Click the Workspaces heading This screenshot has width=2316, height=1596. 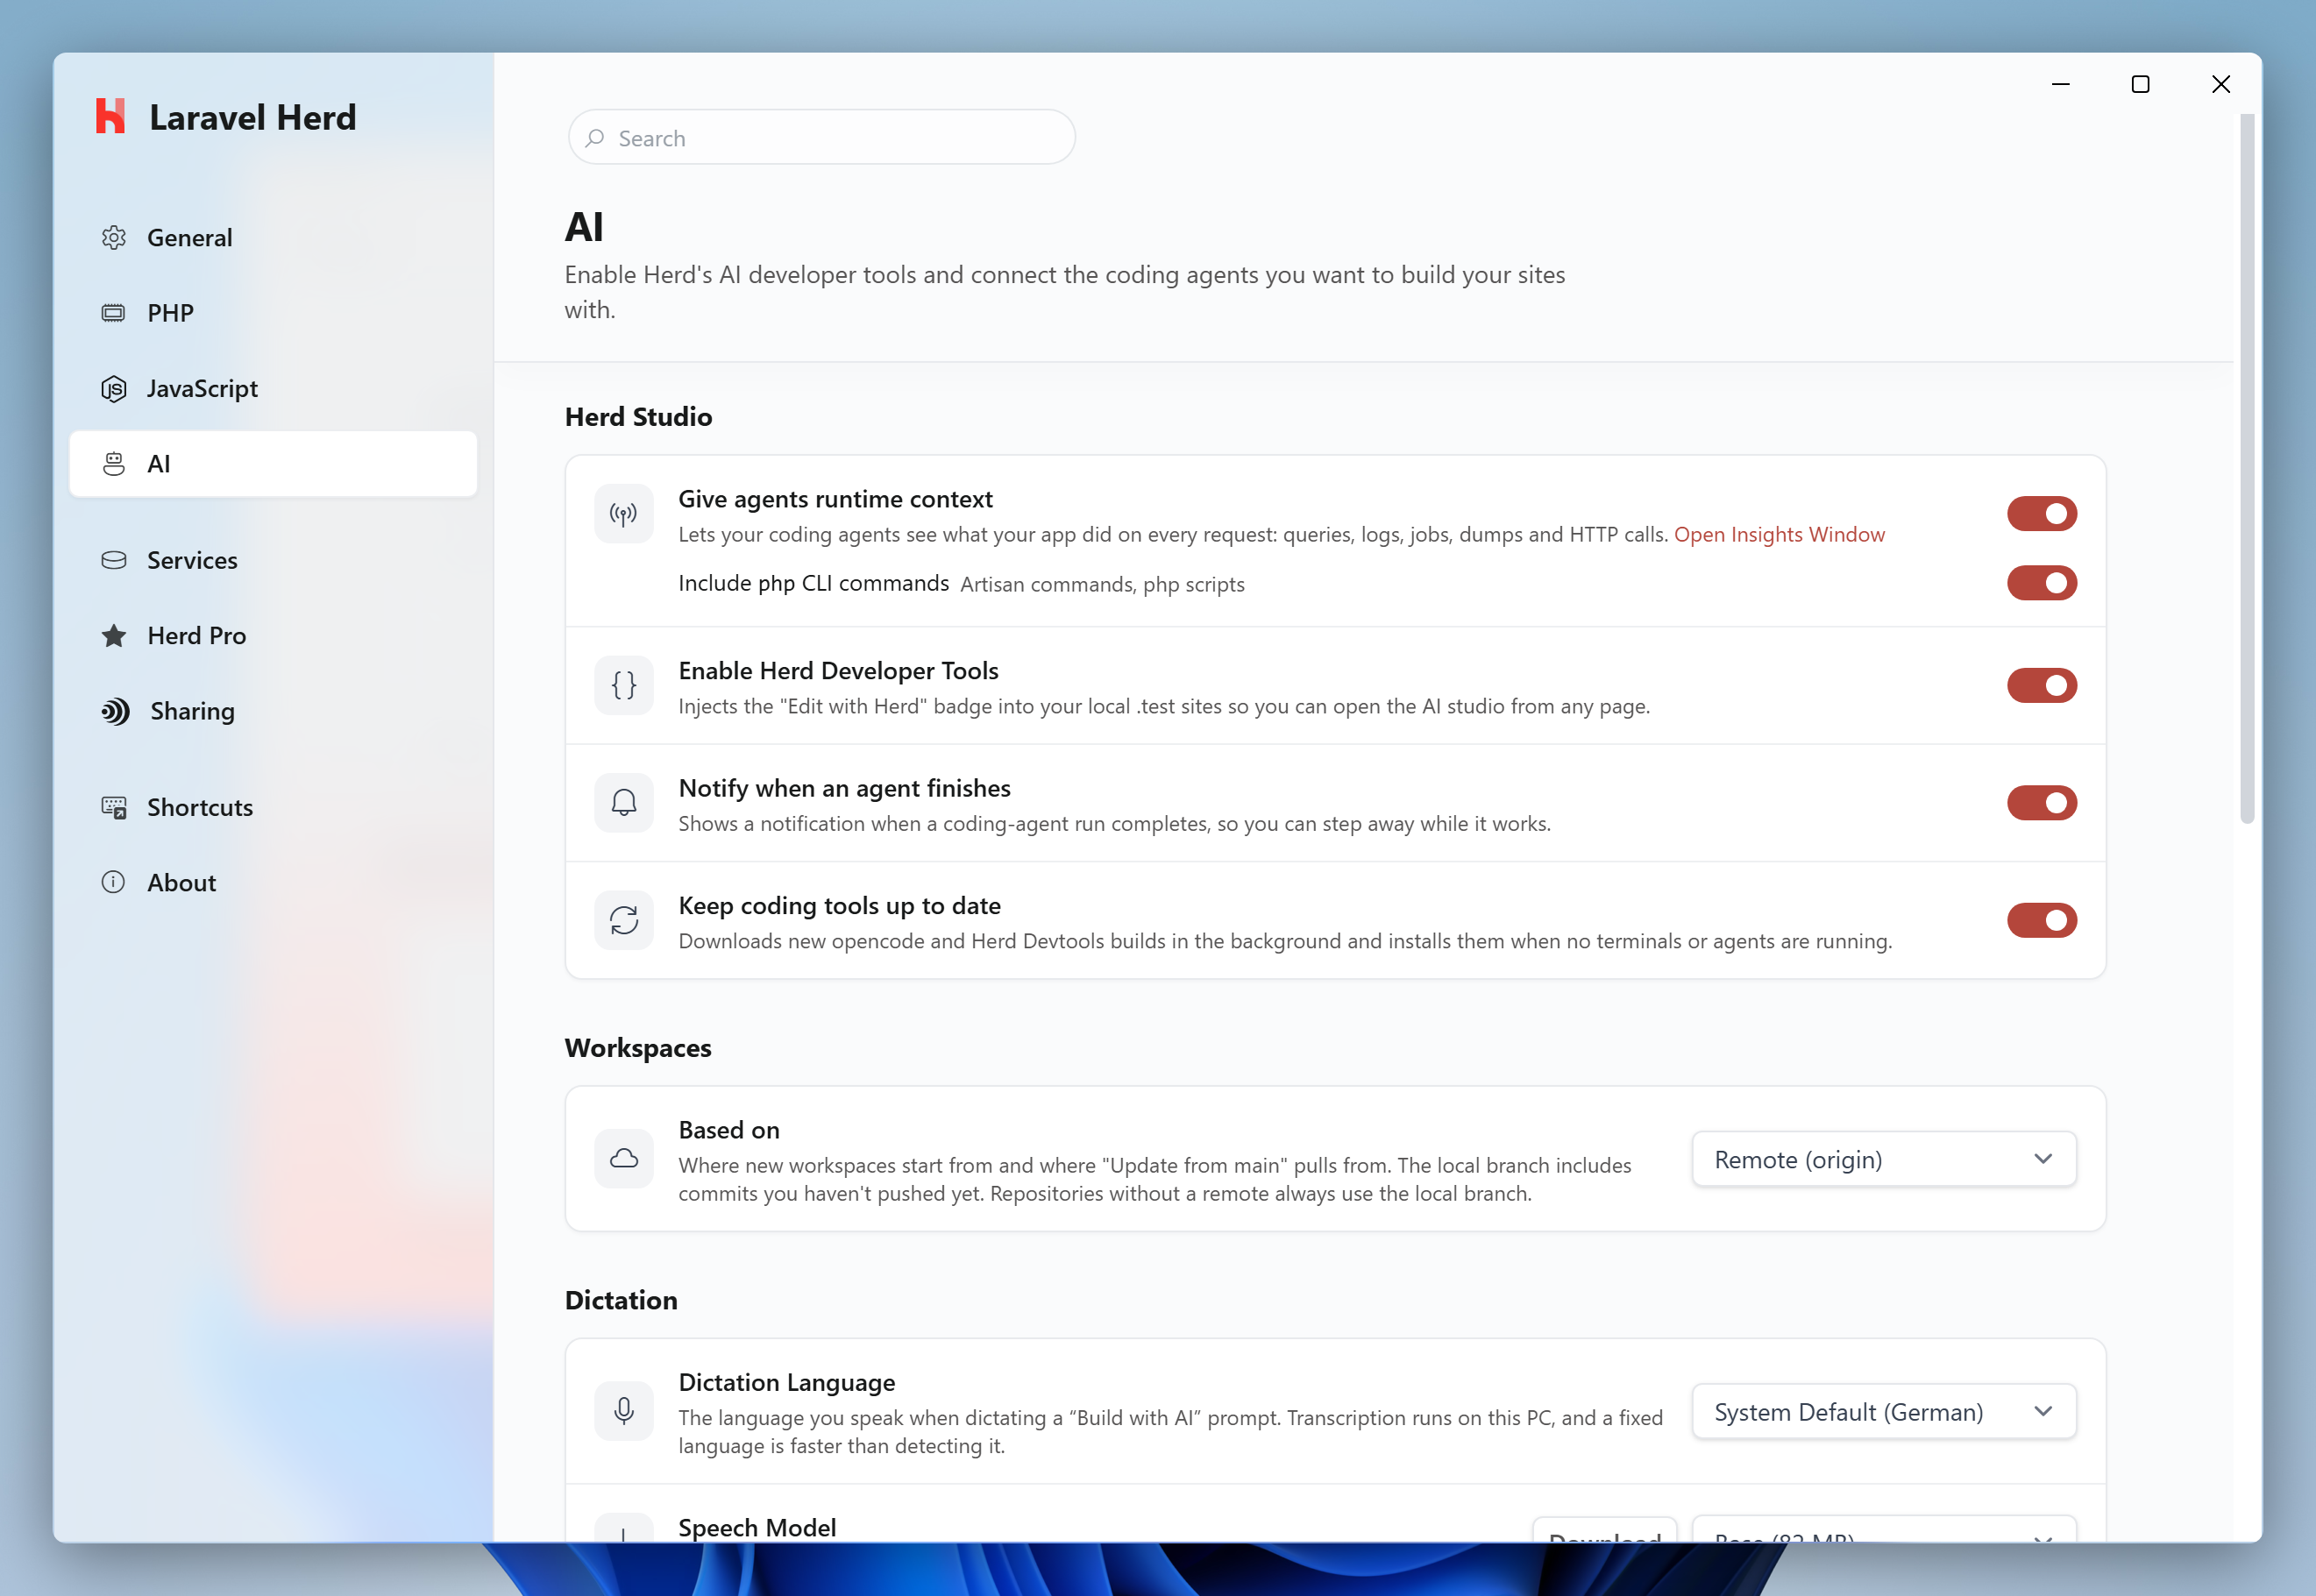click(638, 1048)
